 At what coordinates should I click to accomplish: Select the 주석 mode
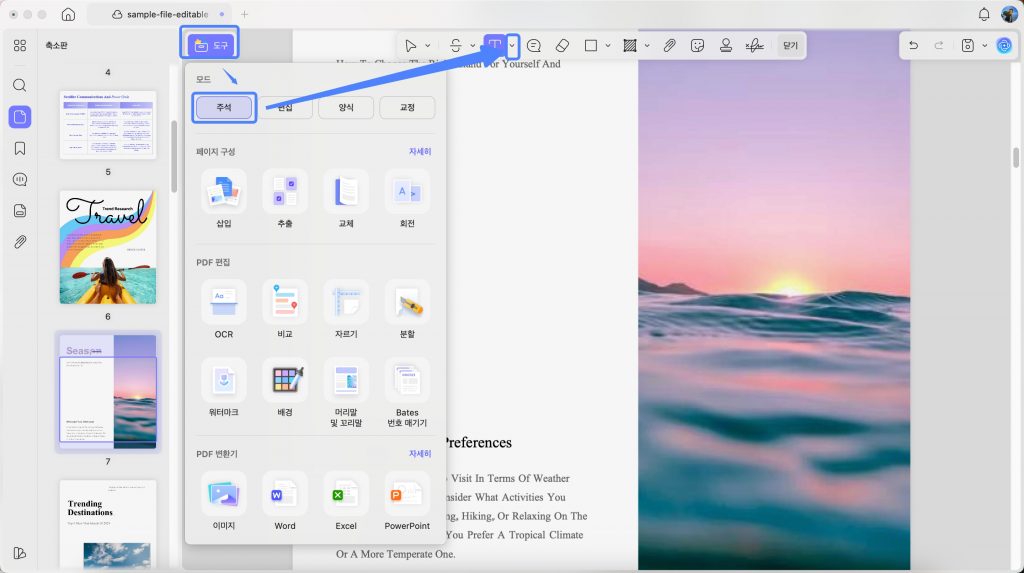point(224,107)
